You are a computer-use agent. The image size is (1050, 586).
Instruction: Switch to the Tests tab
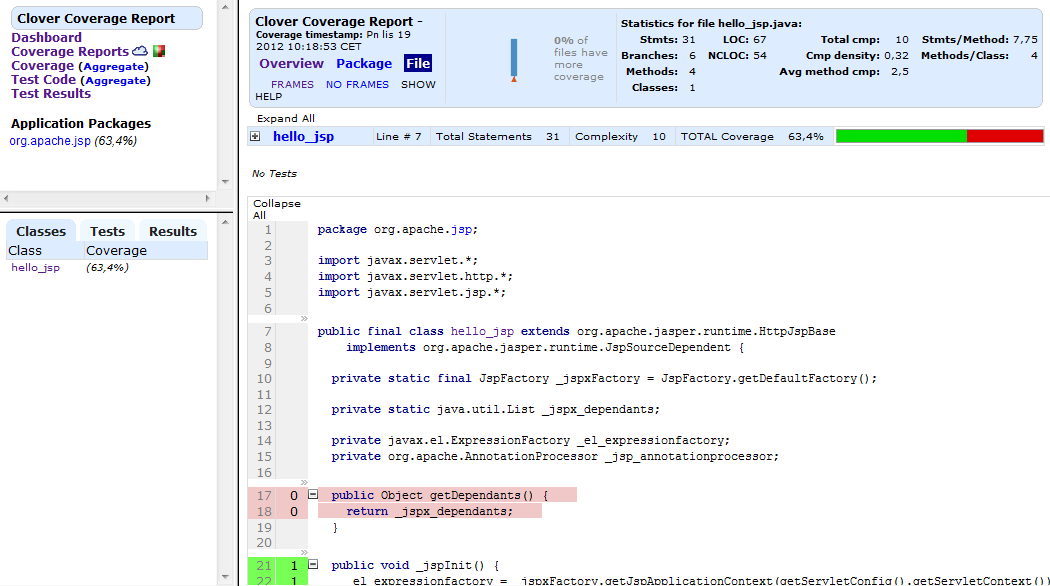click(107, 231)
